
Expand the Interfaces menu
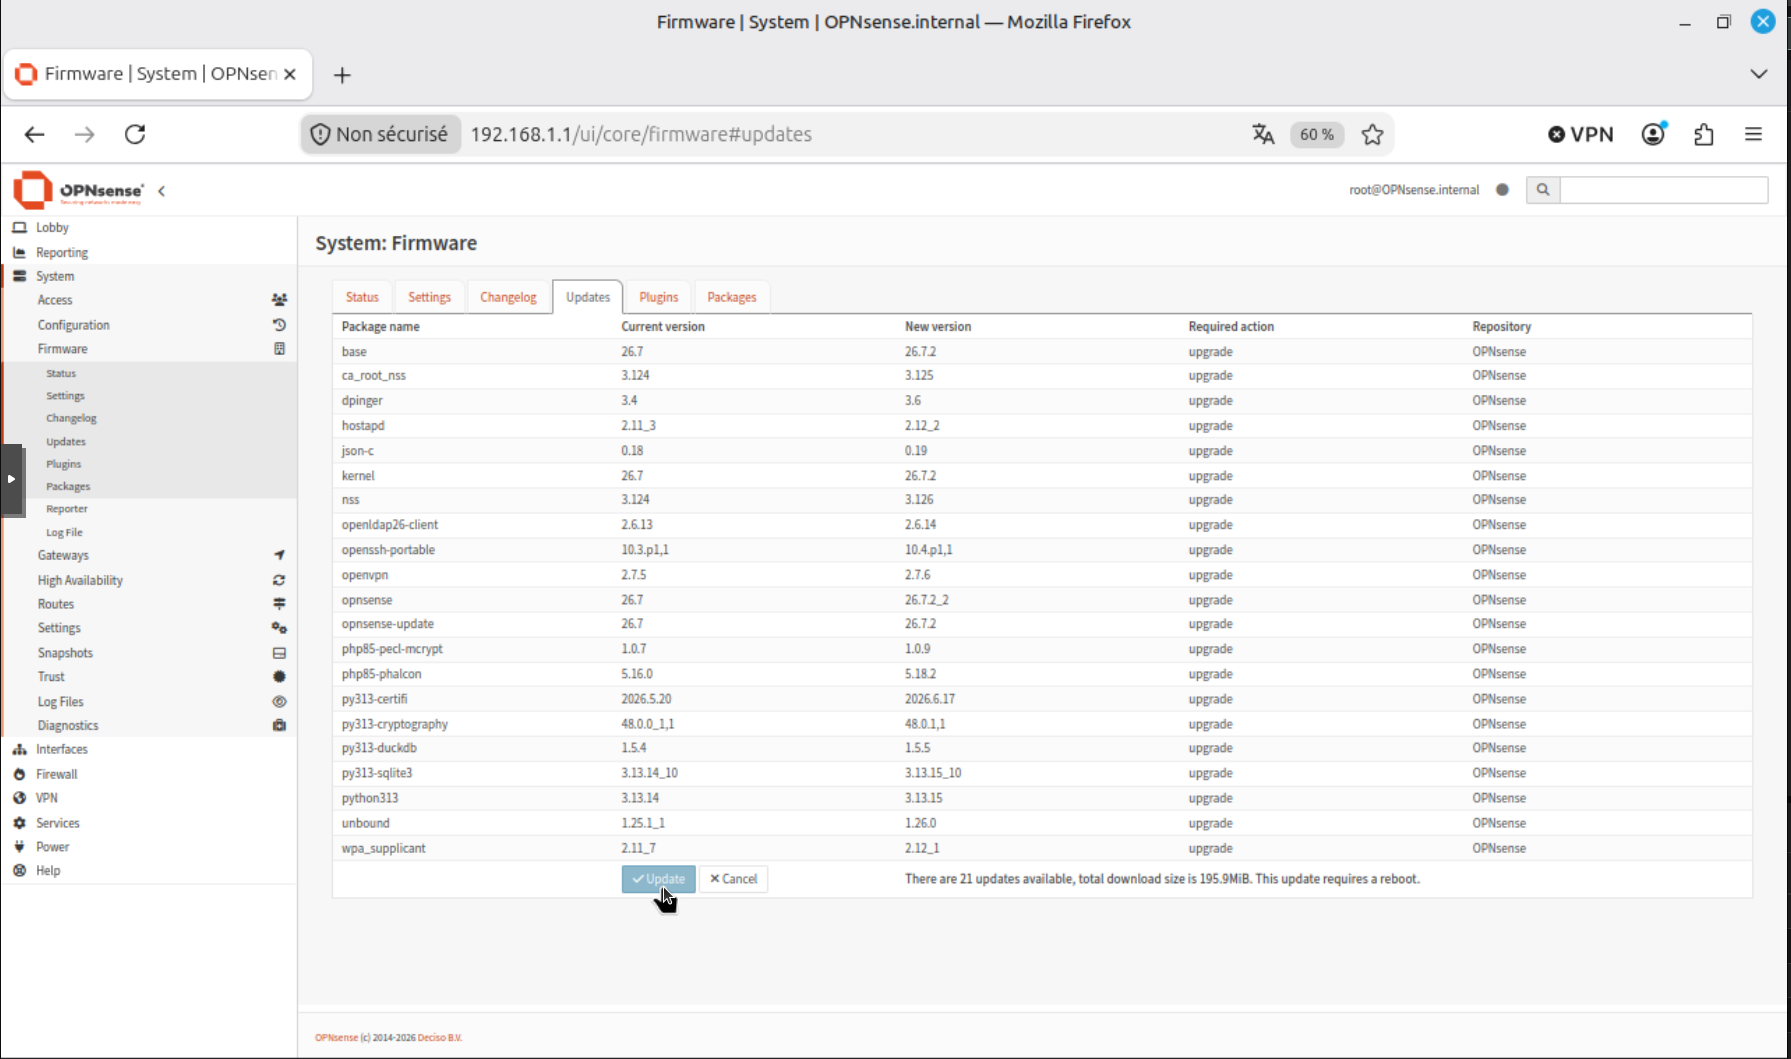tap(62, 750)
